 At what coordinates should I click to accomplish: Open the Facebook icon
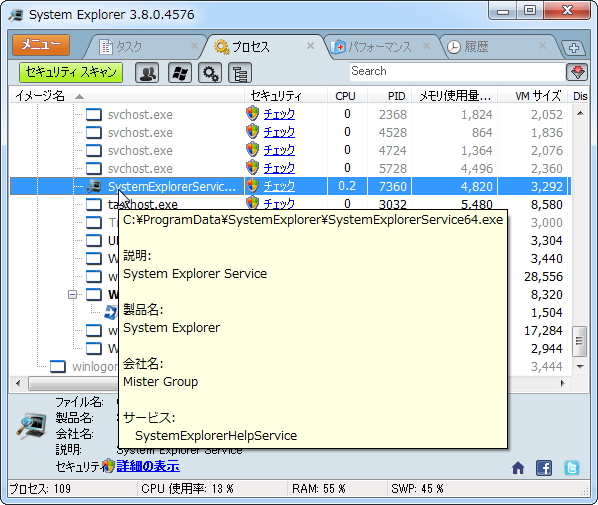(544, 468)
